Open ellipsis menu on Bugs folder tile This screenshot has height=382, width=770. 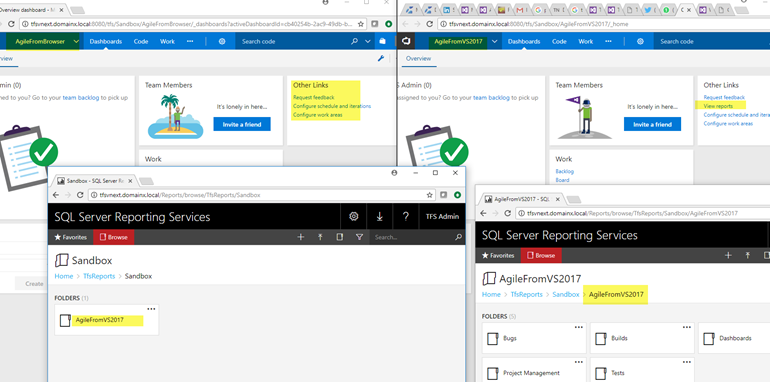point(578,327)
